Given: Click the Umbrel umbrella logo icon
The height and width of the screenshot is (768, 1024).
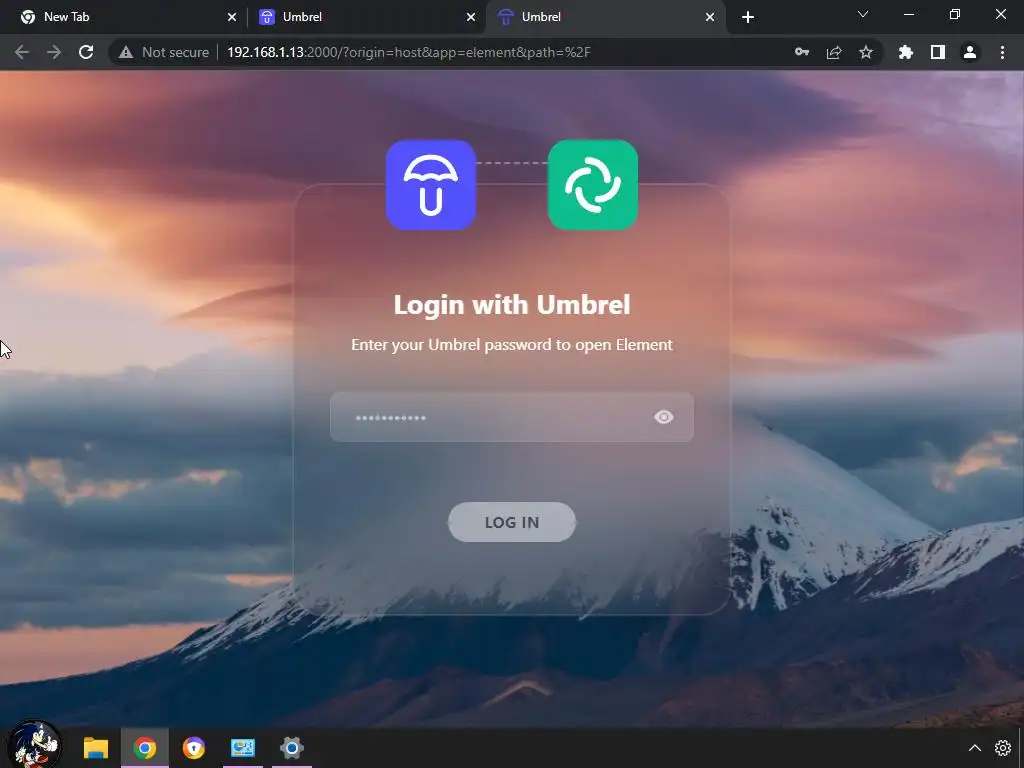Looking at the screenshot, I should click(x=430, y=185).
